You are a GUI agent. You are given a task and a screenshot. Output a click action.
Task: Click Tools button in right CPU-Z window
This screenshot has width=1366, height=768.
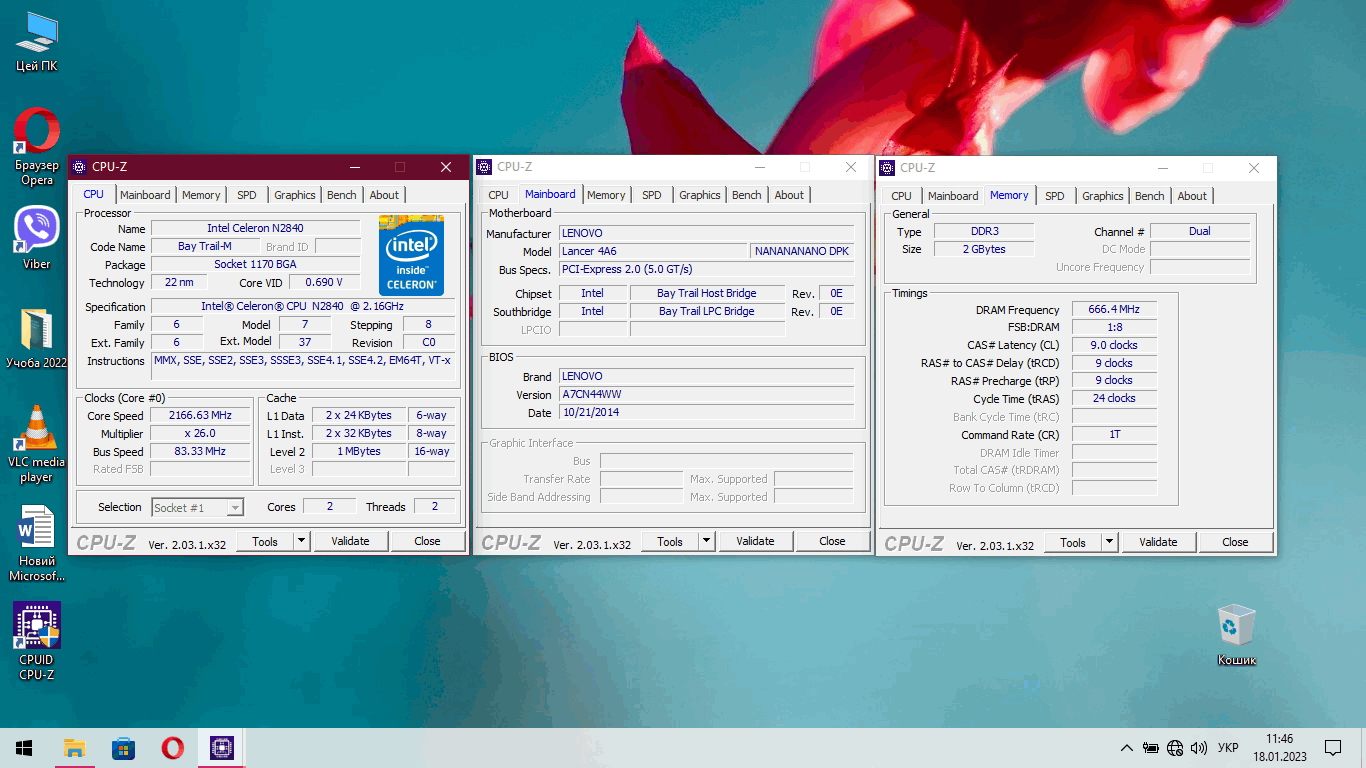[x=1073, y=542]
